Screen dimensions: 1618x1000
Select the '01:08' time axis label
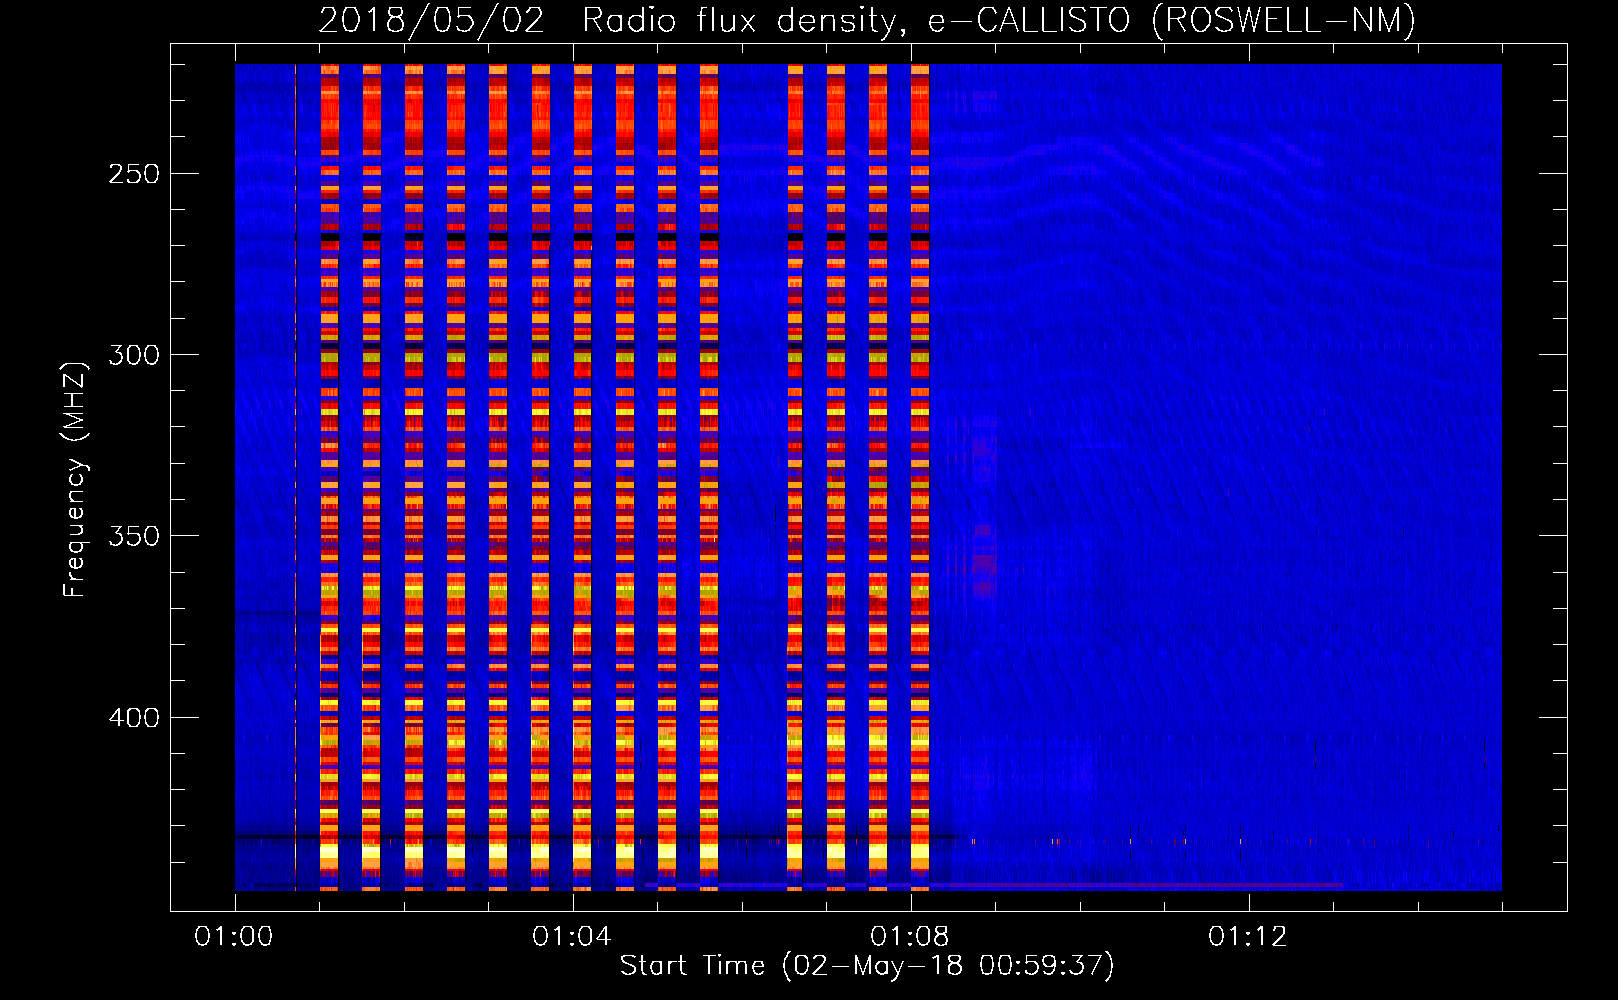click(x=910, y=937)
